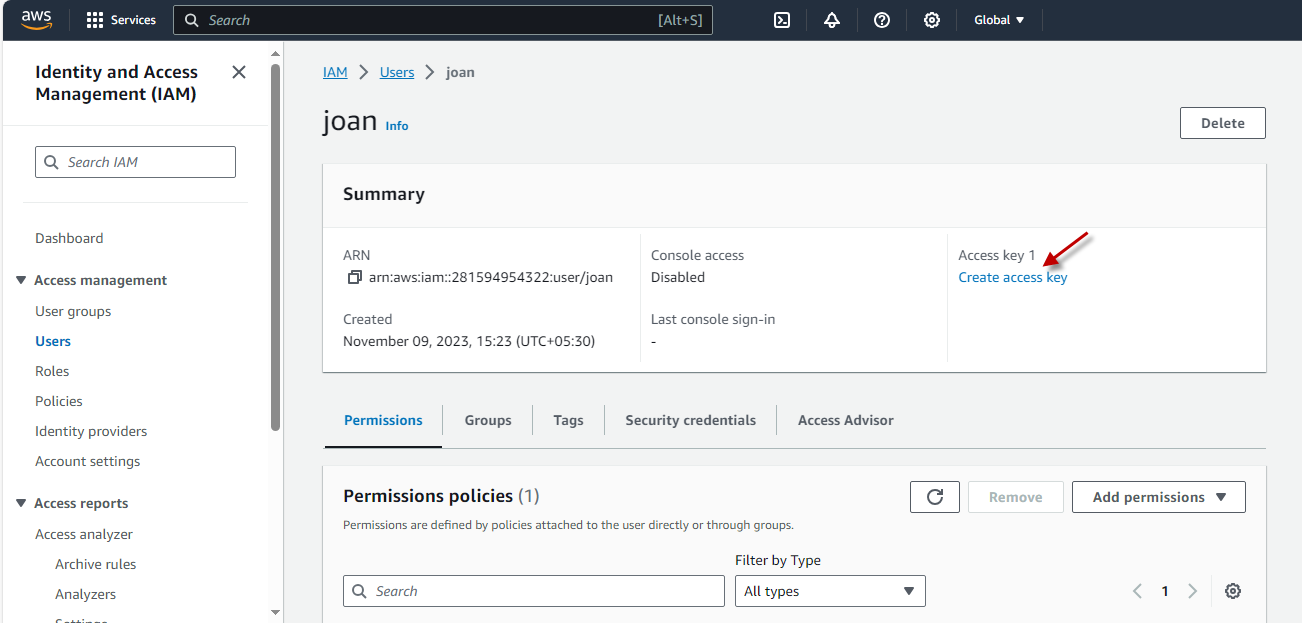Click the sidebar scroll down arrow
1302x623 pixels.
pos(276,612)
